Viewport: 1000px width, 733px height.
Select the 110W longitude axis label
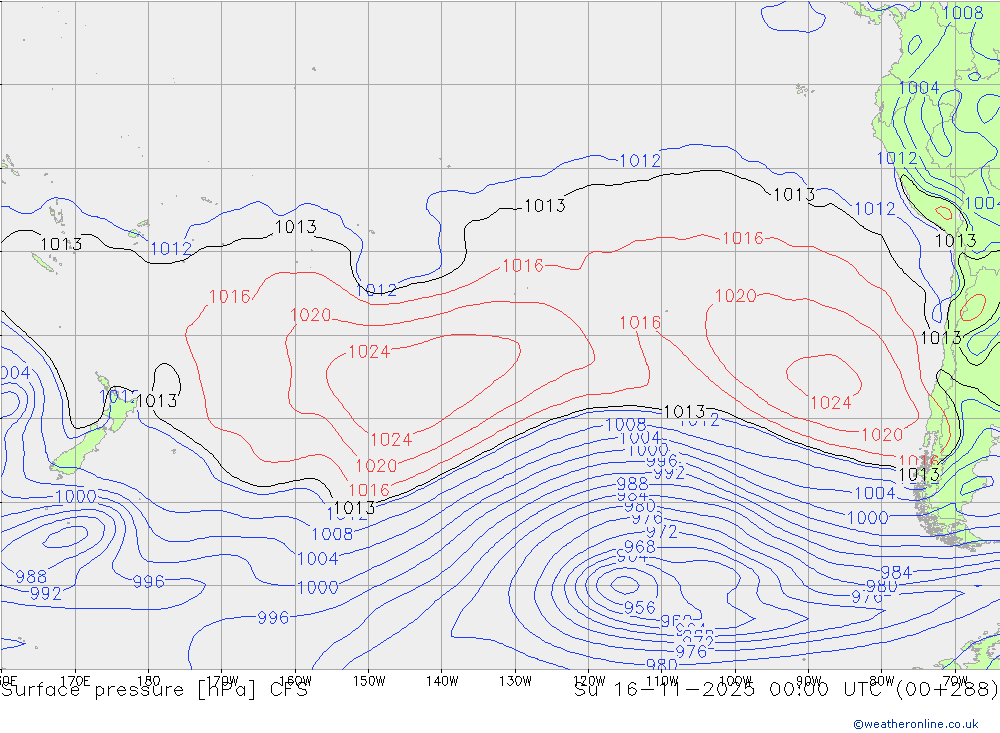pos(662,681)
